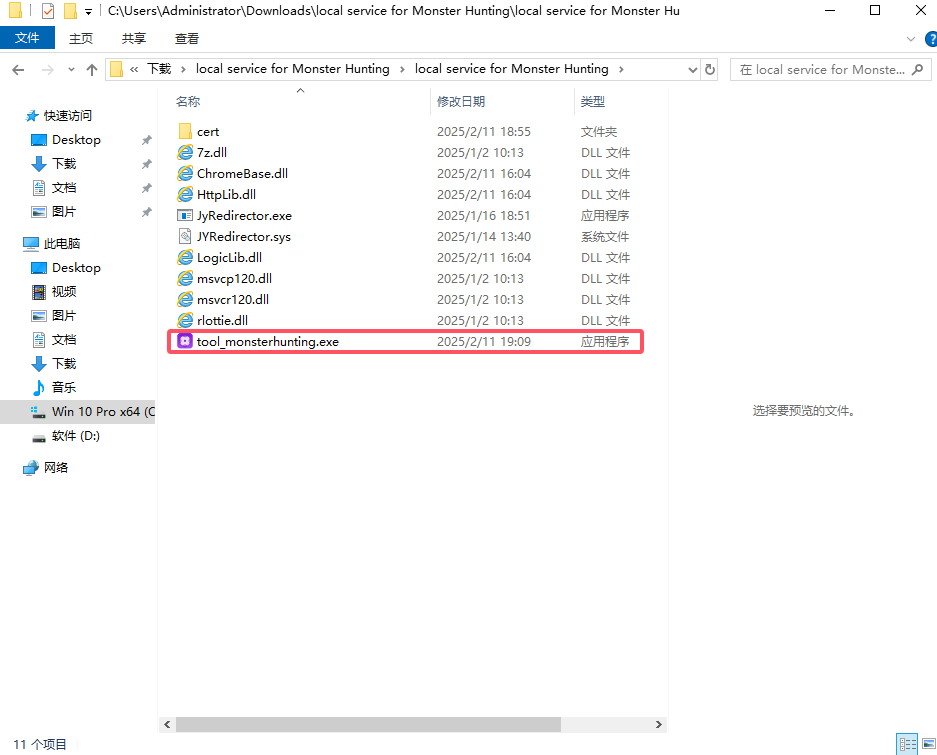Expand chevron after last breadcrumb folder
Viewport: 937px width, 755px height.
pos(621,69)
